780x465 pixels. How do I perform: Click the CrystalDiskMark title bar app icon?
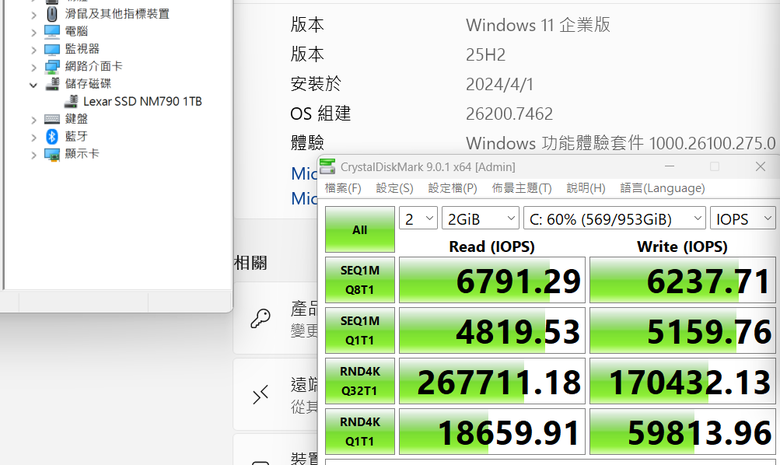click(327, 167)
